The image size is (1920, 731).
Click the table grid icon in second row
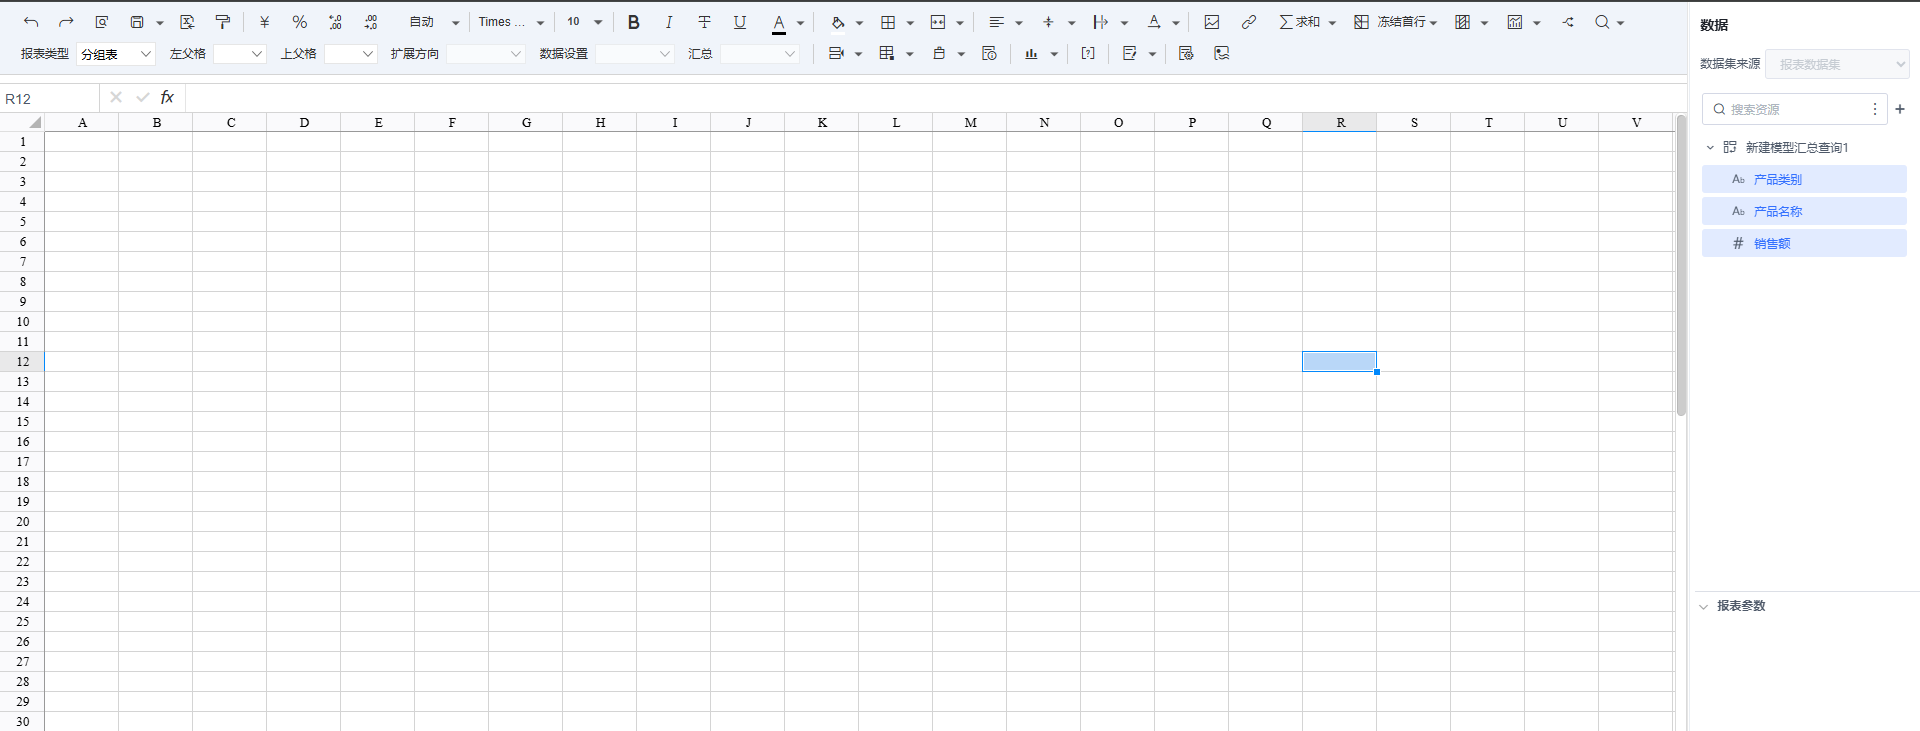887,54
